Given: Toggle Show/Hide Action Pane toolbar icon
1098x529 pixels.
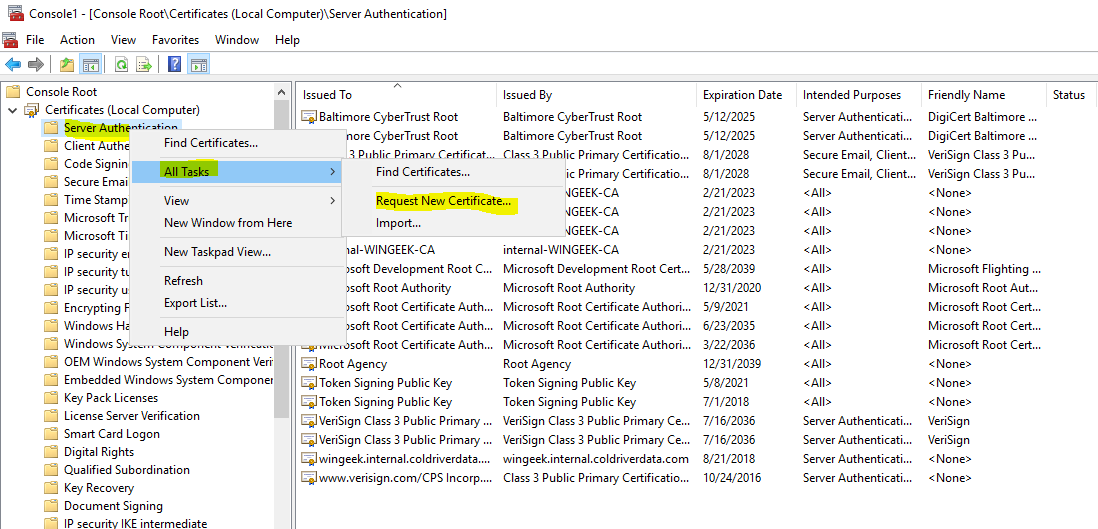Looking at the screenshot, I should (x=199, y=65).
